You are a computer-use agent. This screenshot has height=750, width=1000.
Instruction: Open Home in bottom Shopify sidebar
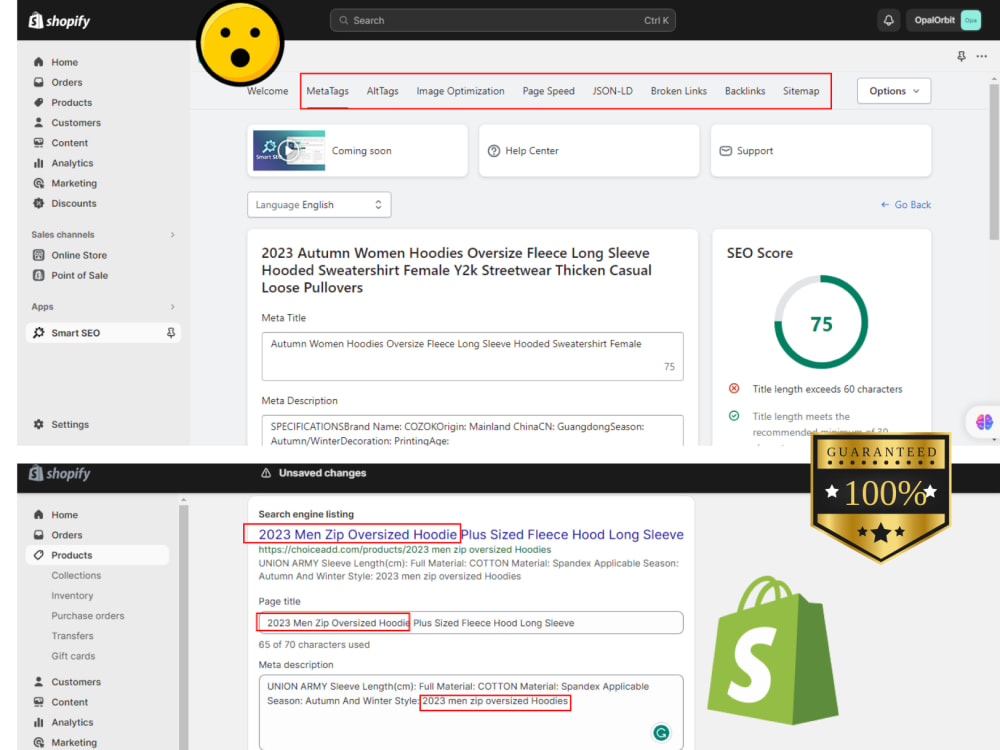click(x=64, y=515)
